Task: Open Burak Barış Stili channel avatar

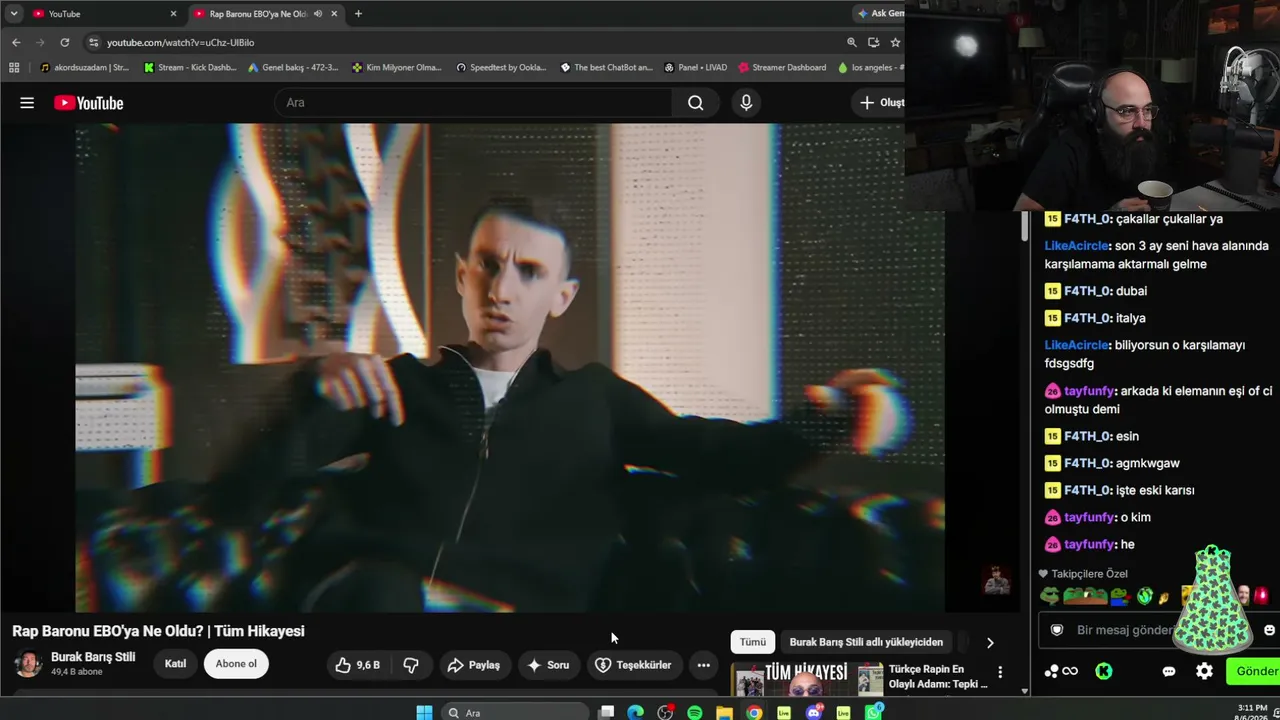Action: click(28, 664)
